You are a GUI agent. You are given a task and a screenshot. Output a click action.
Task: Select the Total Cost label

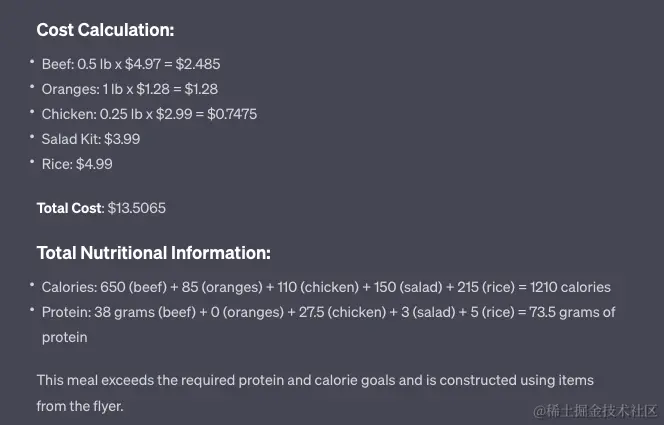pyautogui.click(x=70, y=208)
